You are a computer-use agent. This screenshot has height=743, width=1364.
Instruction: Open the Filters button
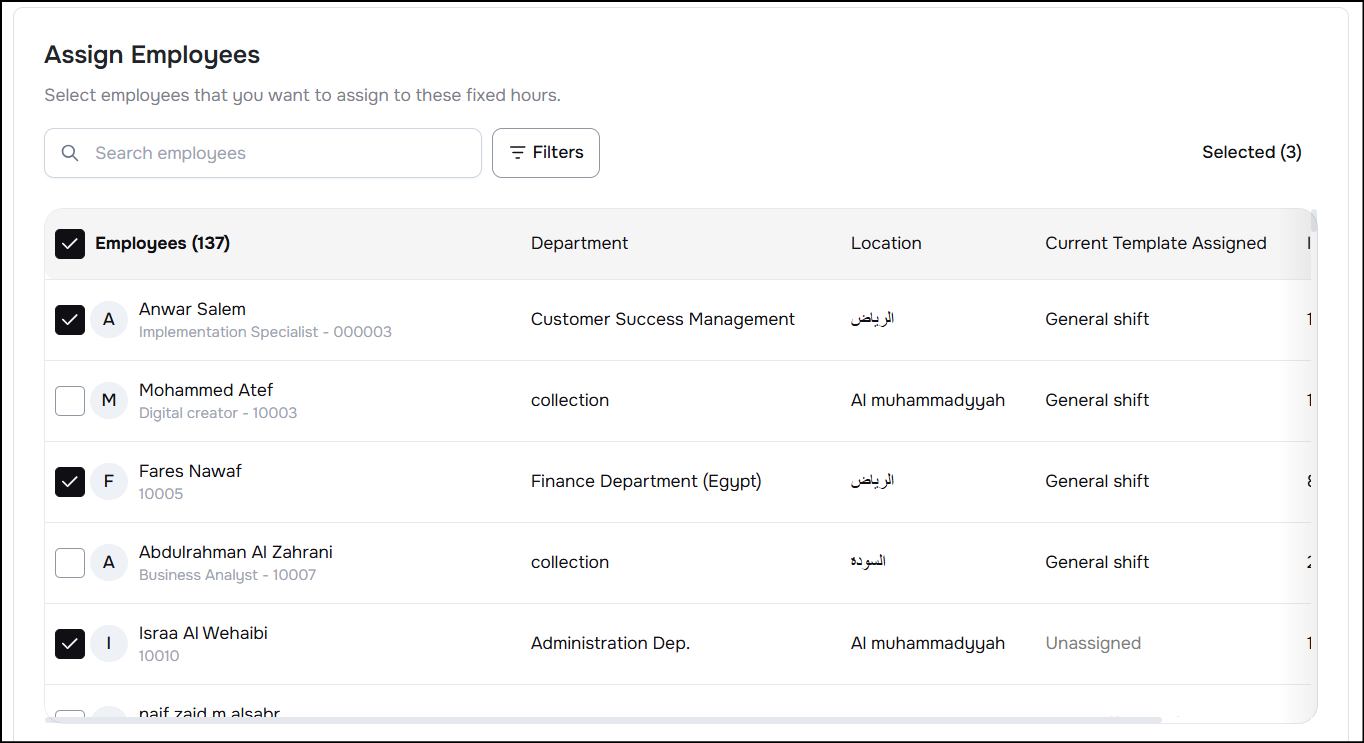[546, 153]
